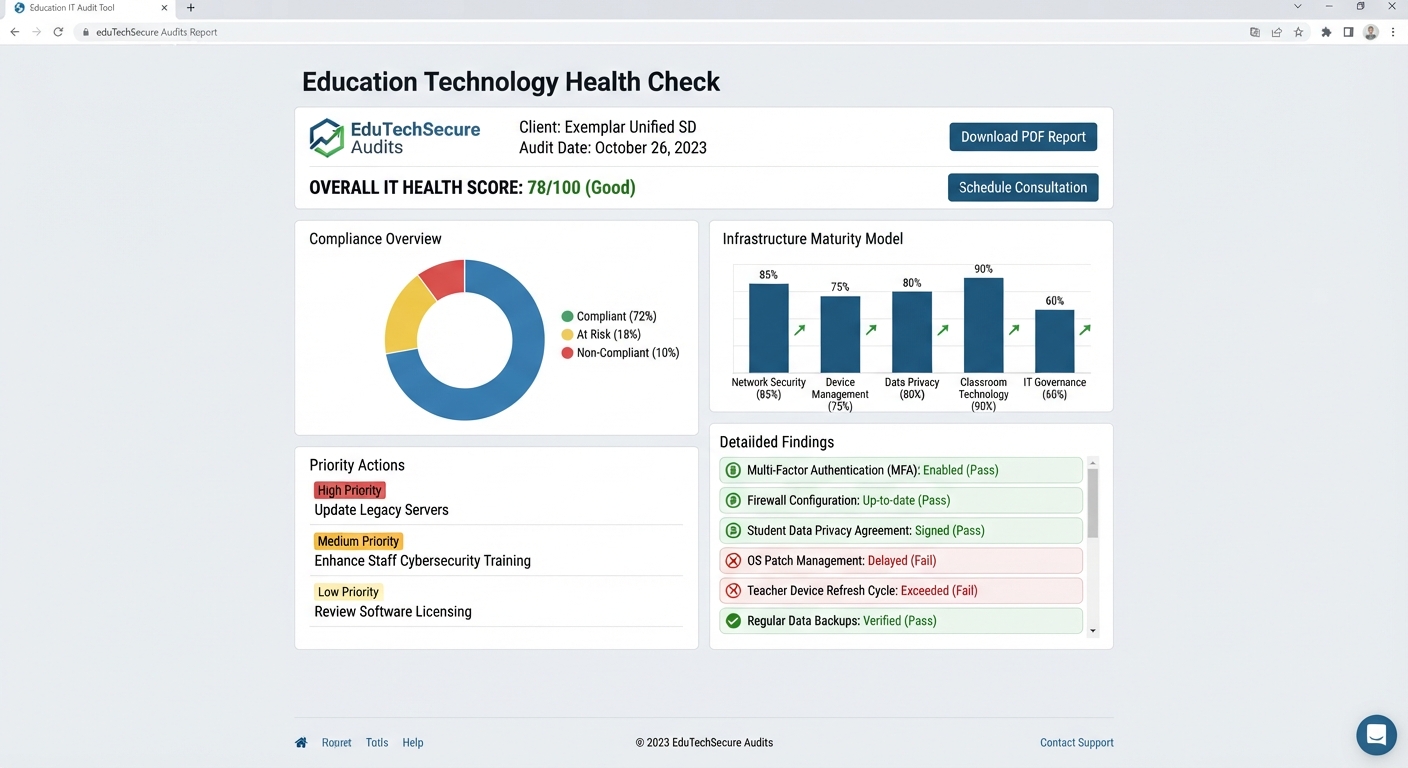Close the Education IT Audit Tool tab
This screenshot has height=768, width=1408.
click(165, 8)
